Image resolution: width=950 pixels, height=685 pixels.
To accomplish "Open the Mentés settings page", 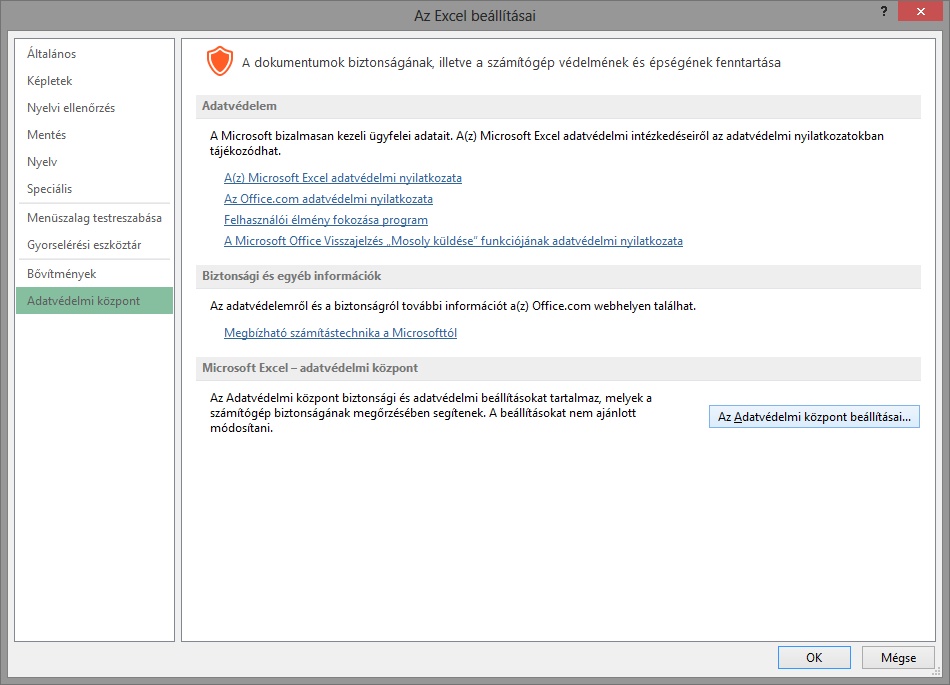I will click(x=94, y=134).
